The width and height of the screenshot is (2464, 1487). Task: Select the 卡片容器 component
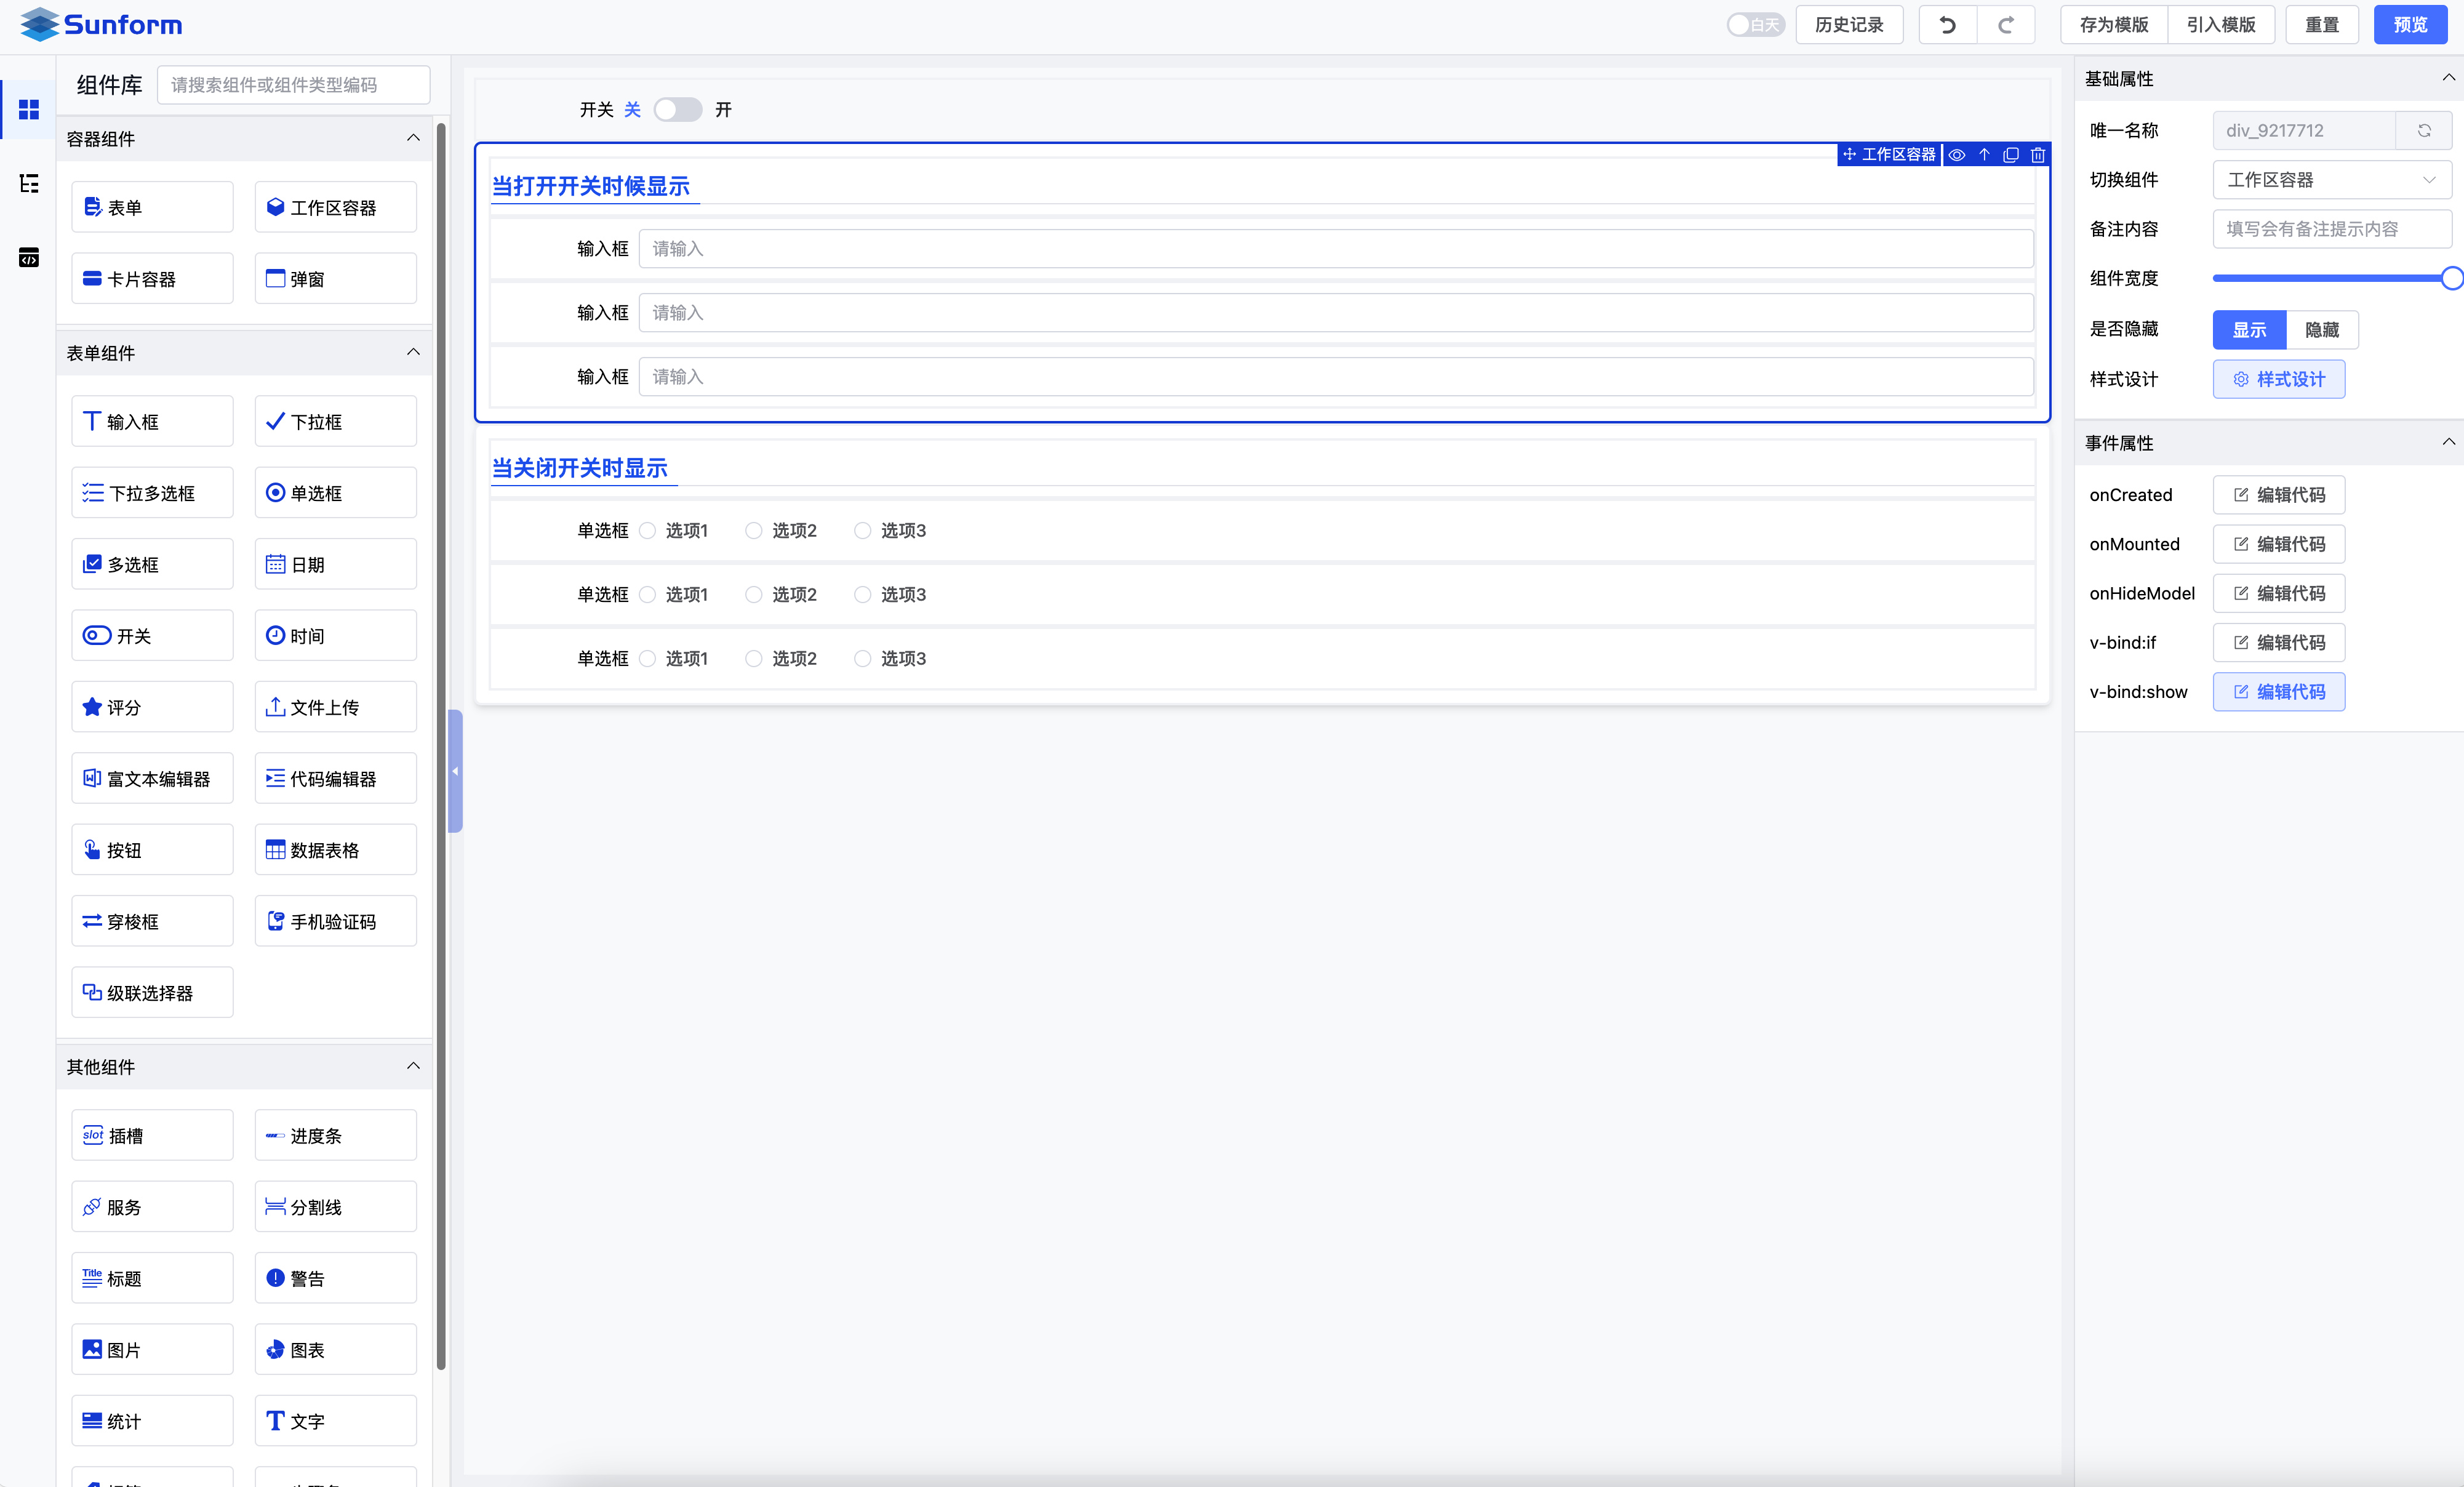[x=152, y=279]
